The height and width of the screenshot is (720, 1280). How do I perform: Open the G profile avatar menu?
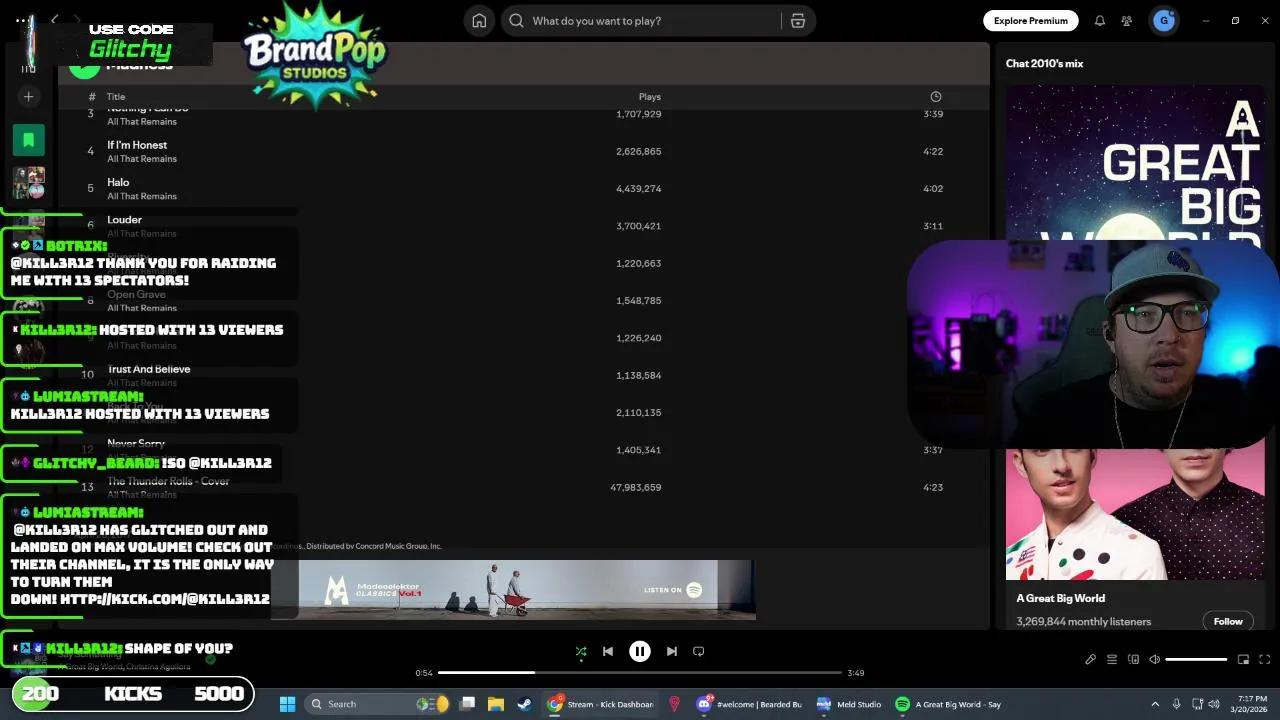(1164, 21)
